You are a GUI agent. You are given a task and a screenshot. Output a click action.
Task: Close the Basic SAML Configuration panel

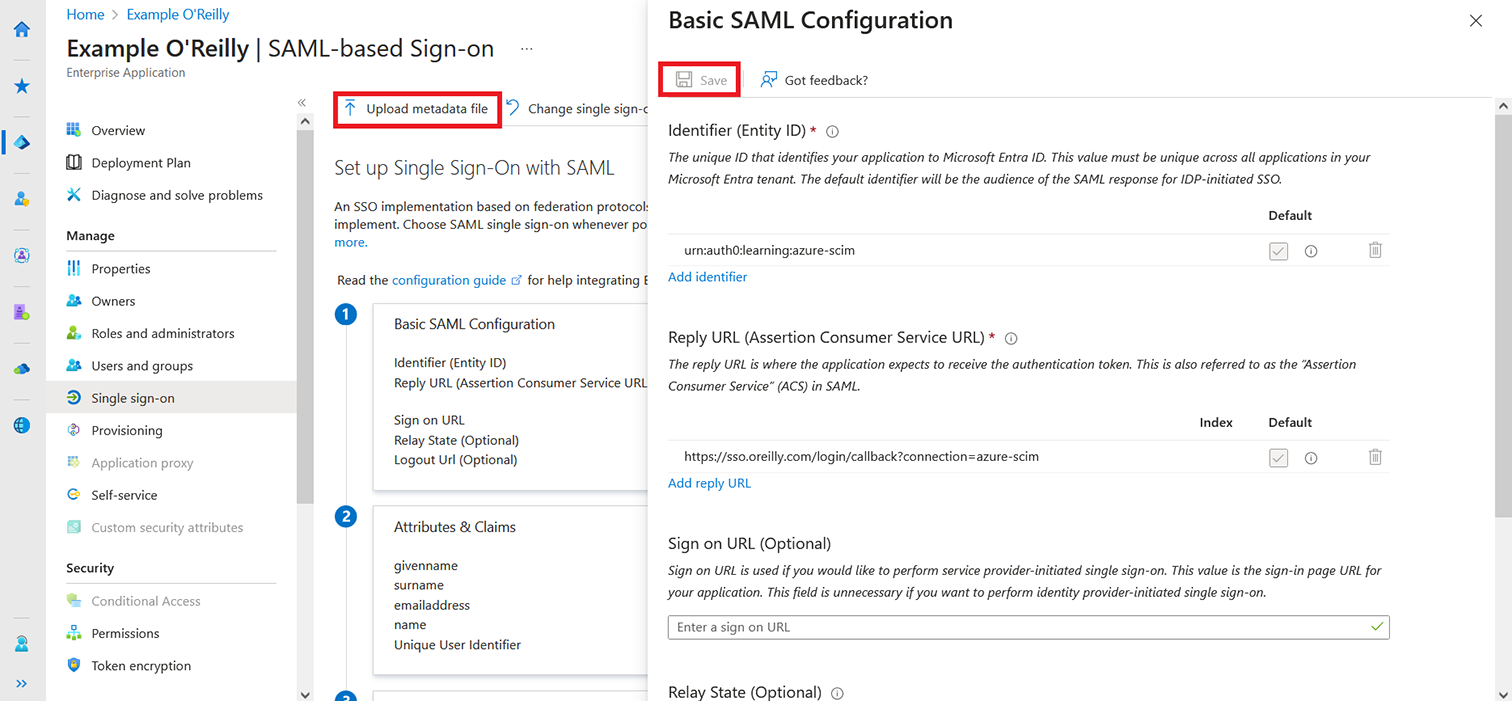(x=1476, y=21)
